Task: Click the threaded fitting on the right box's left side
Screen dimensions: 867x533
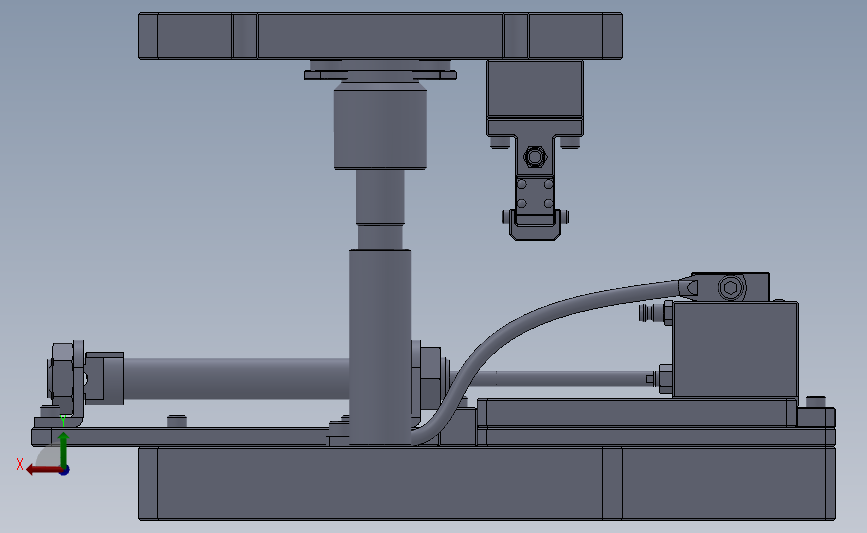Action: tap(655, 313)
